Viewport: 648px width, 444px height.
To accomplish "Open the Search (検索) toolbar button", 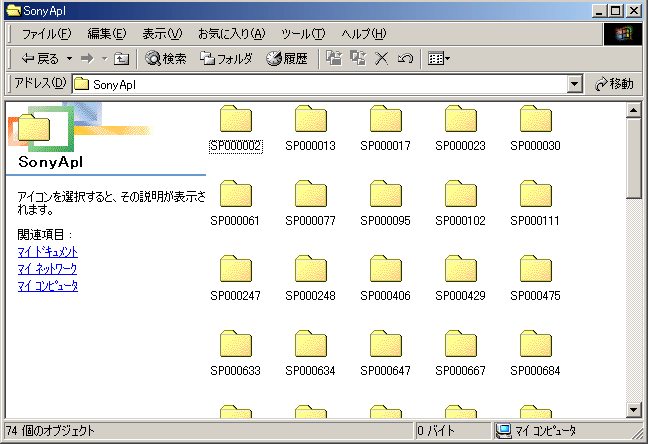I will (166, 59).
